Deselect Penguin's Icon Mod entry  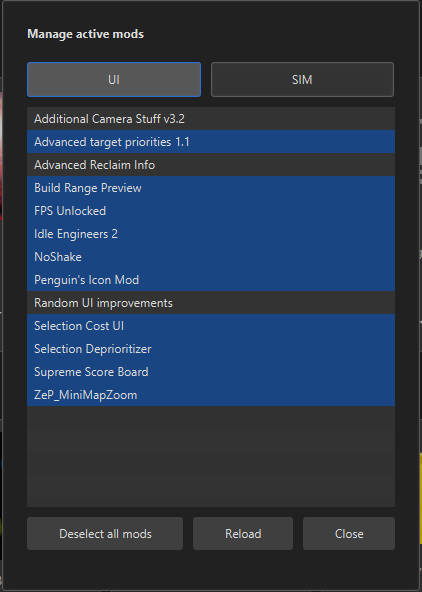pos(211,280)
